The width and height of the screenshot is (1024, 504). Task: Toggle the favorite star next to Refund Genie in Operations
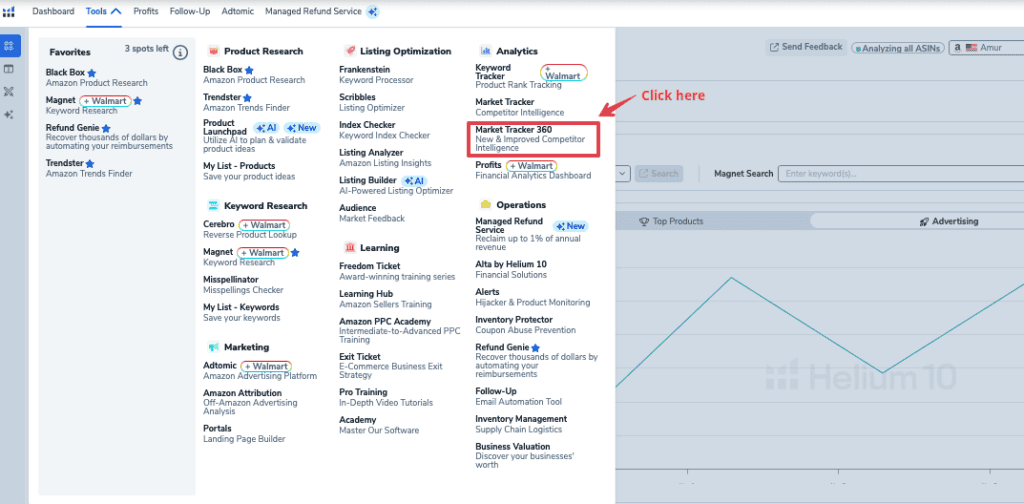pos(536,348)
